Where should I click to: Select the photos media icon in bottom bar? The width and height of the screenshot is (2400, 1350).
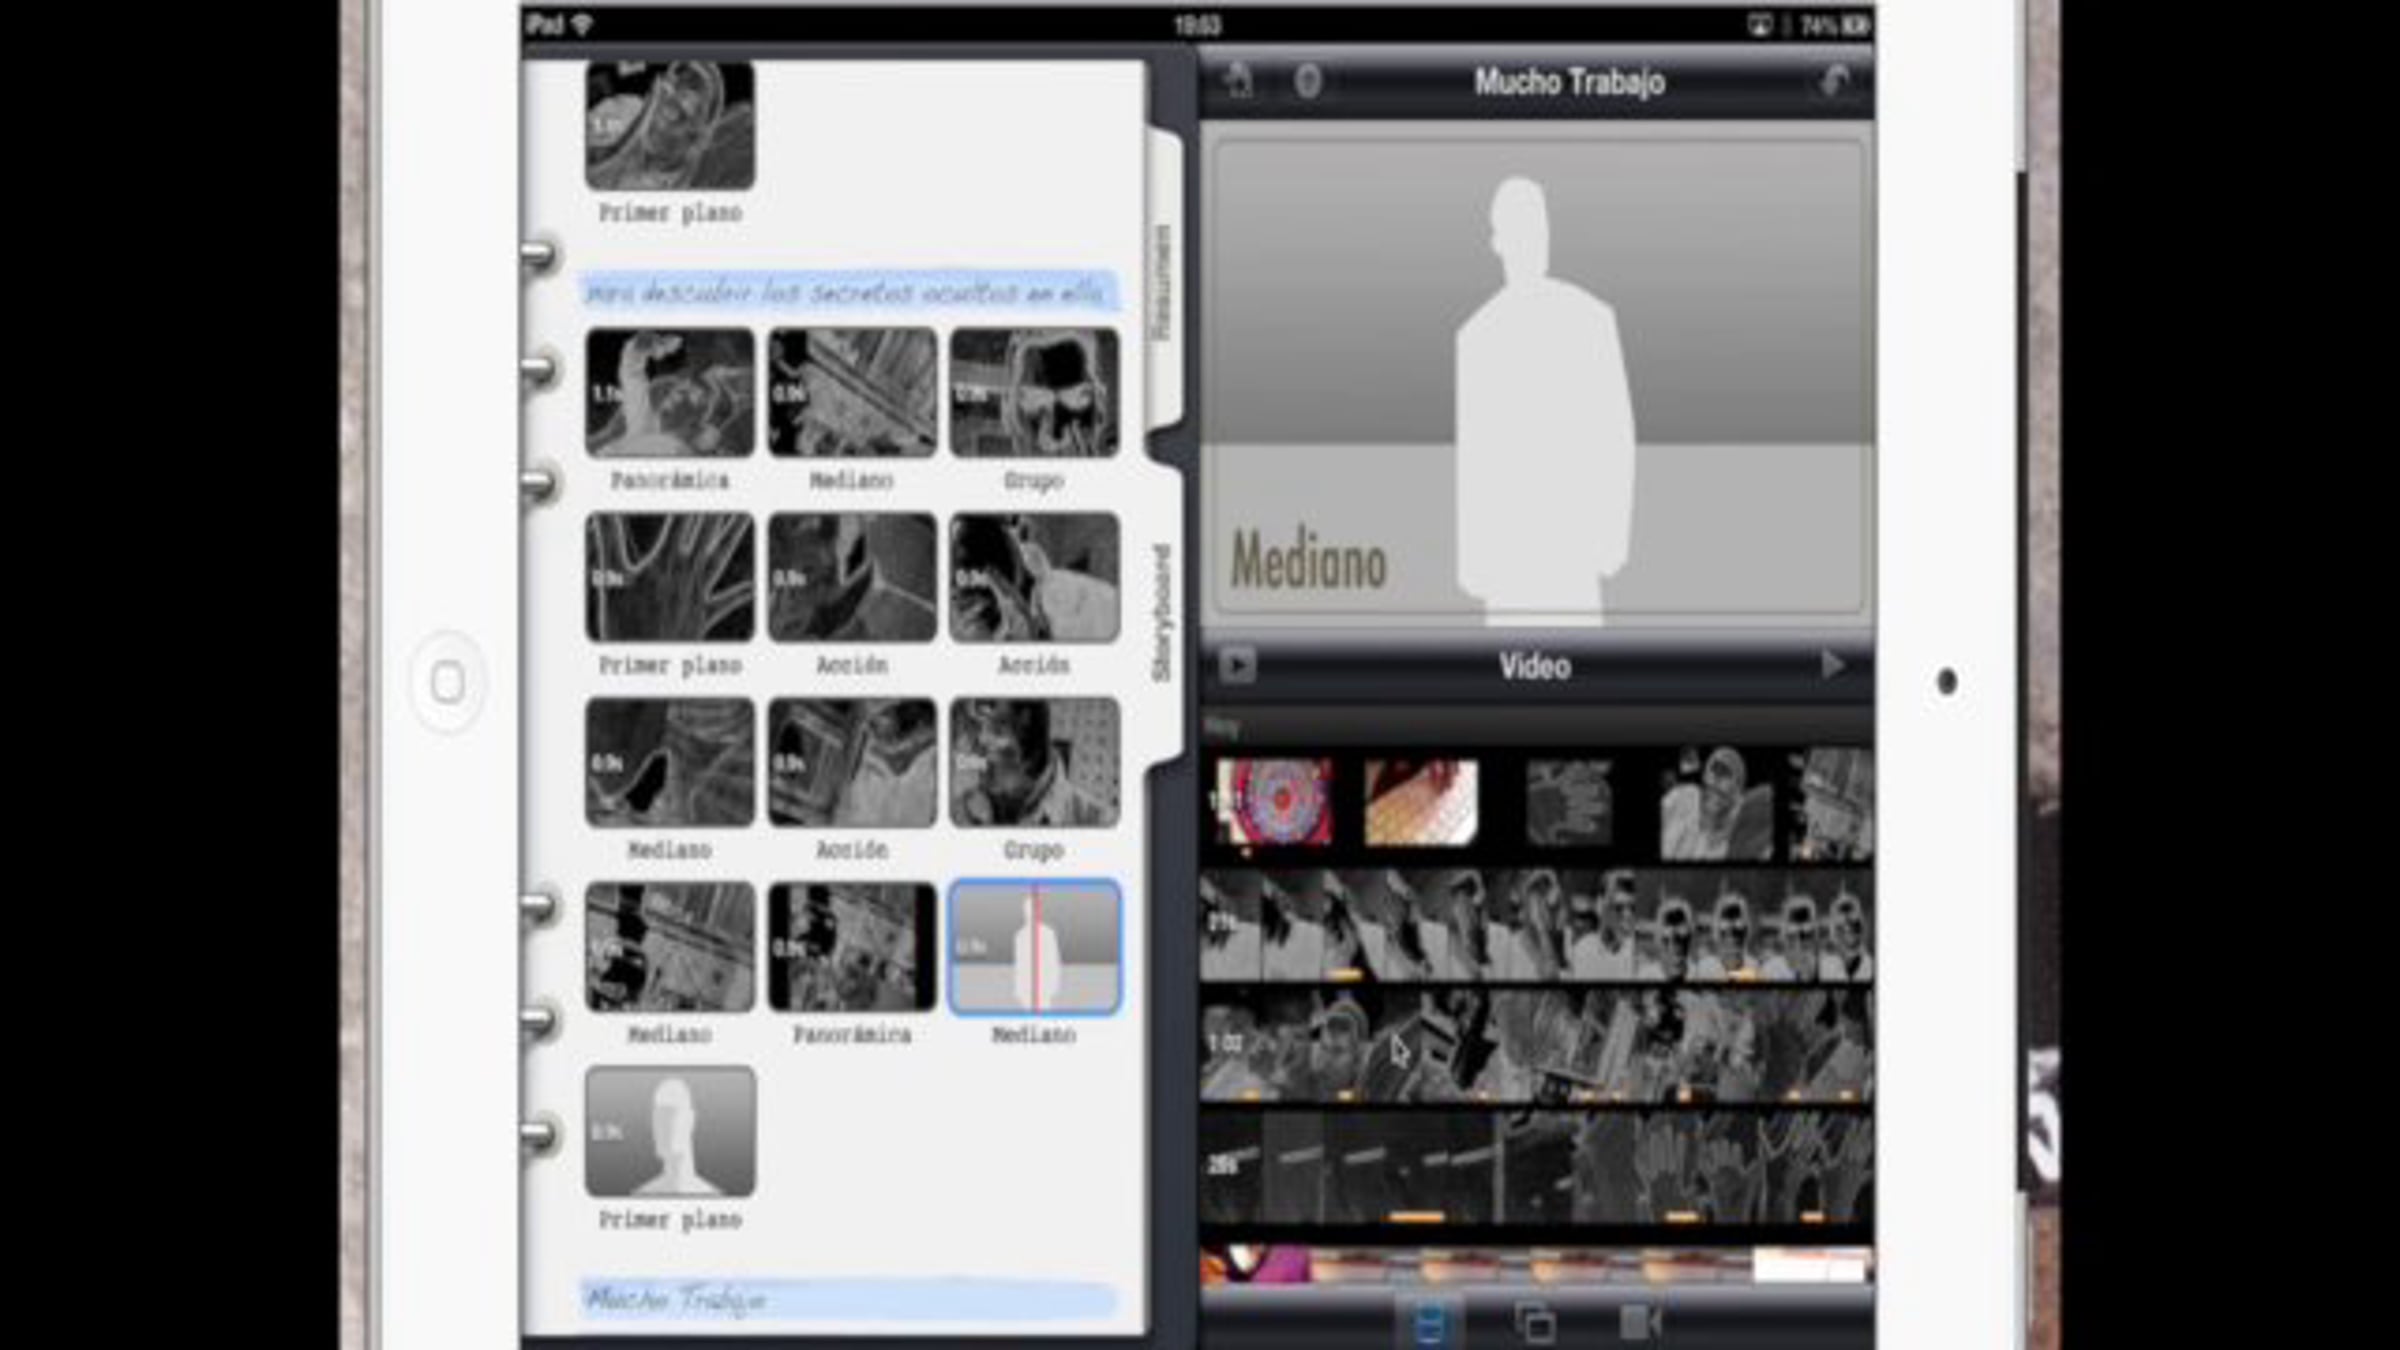(x=1535, y=1323)
